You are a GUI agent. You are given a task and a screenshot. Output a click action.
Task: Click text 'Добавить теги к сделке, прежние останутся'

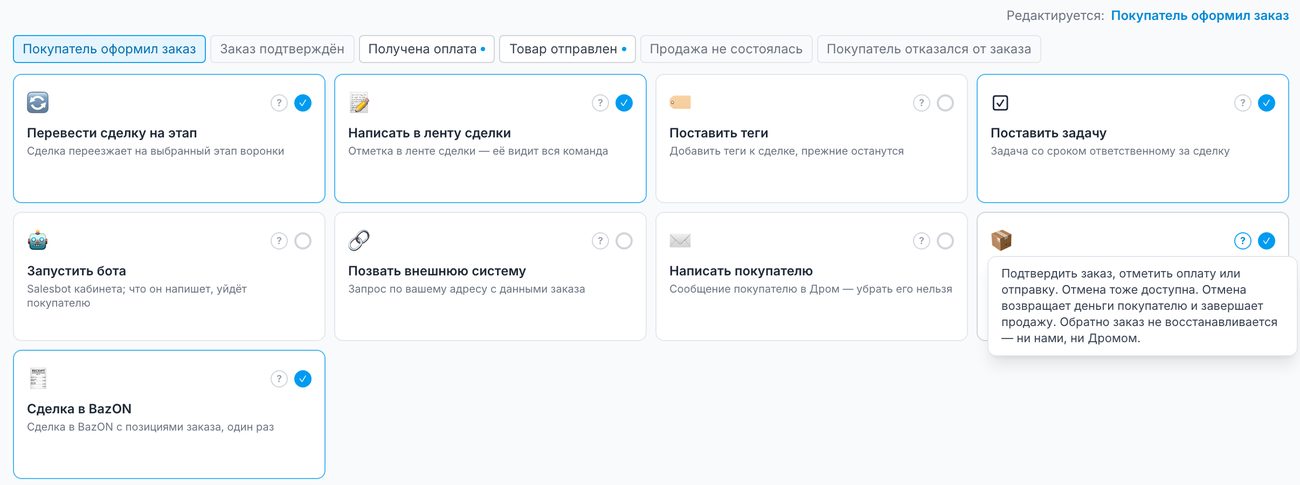[786, 152]
